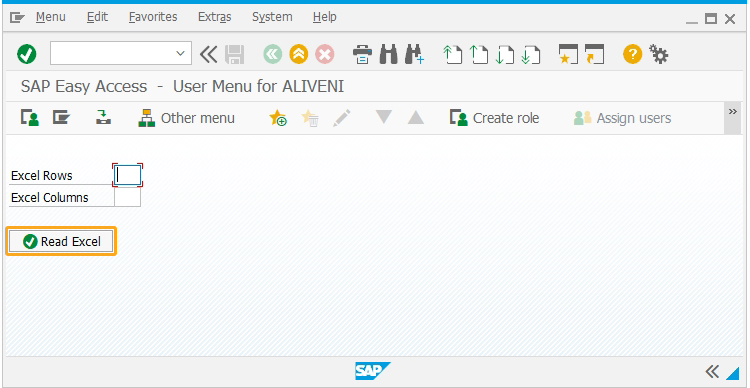Viewport: 750px width, 388px height.
Task: Click blue status bar corner triangle
Action: coord(733,373)
